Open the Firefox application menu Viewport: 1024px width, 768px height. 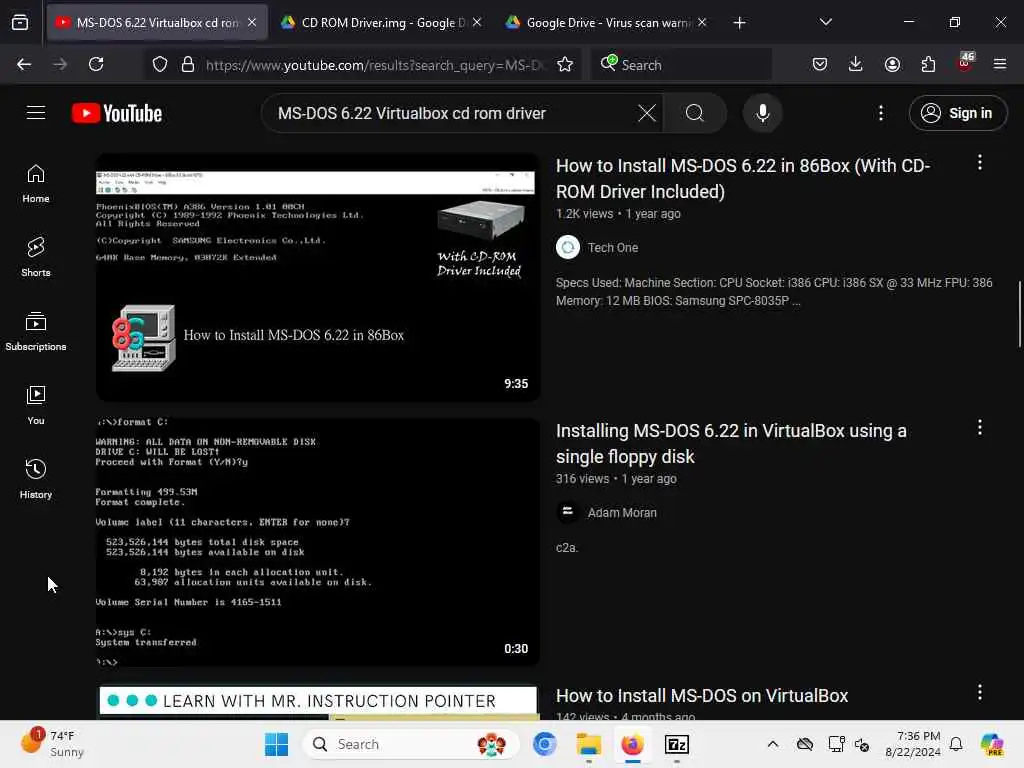coord(1000,64)
